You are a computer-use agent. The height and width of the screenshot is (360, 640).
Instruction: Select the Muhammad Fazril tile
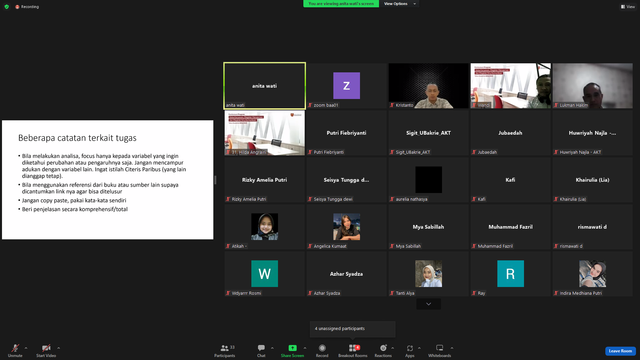point(510,227)
